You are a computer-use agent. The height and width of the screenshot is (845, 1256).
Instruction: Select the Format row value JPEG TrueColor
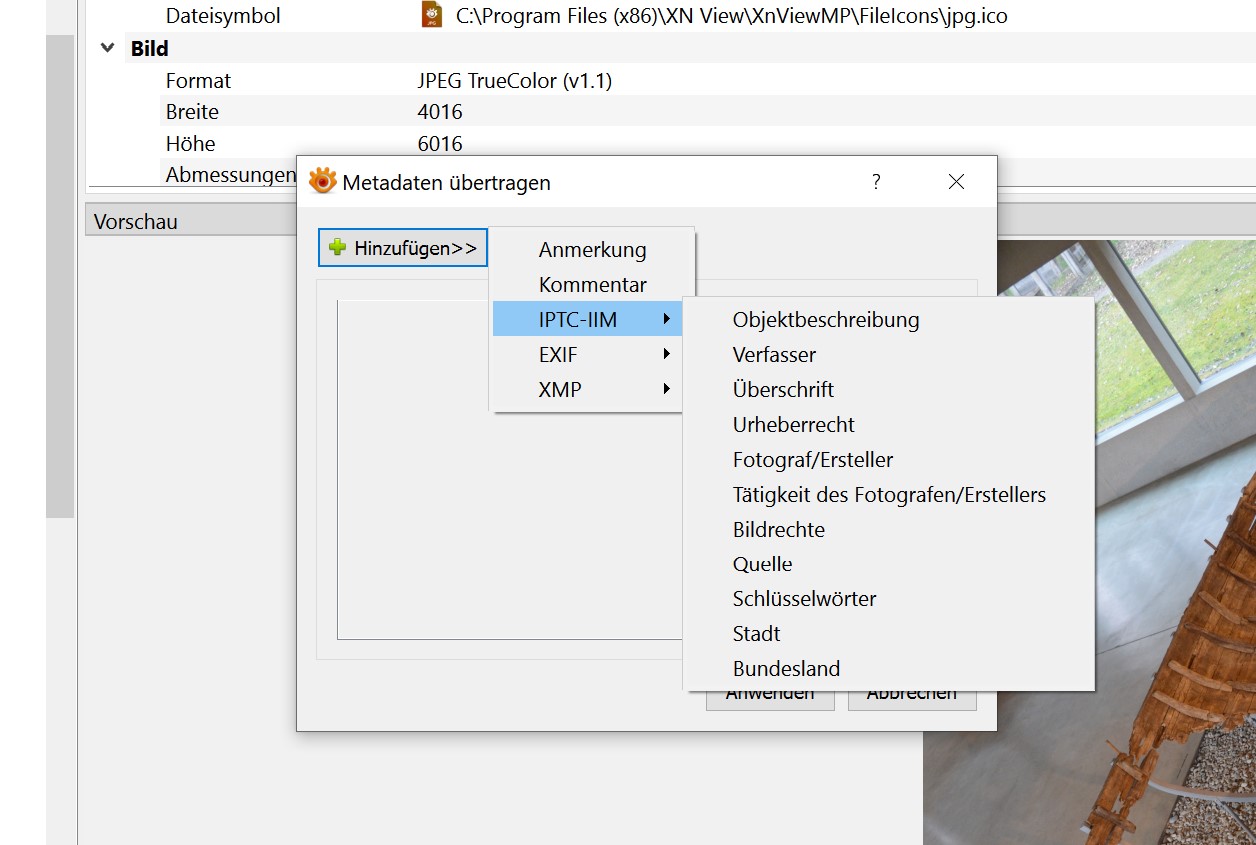tap(515, 81)
